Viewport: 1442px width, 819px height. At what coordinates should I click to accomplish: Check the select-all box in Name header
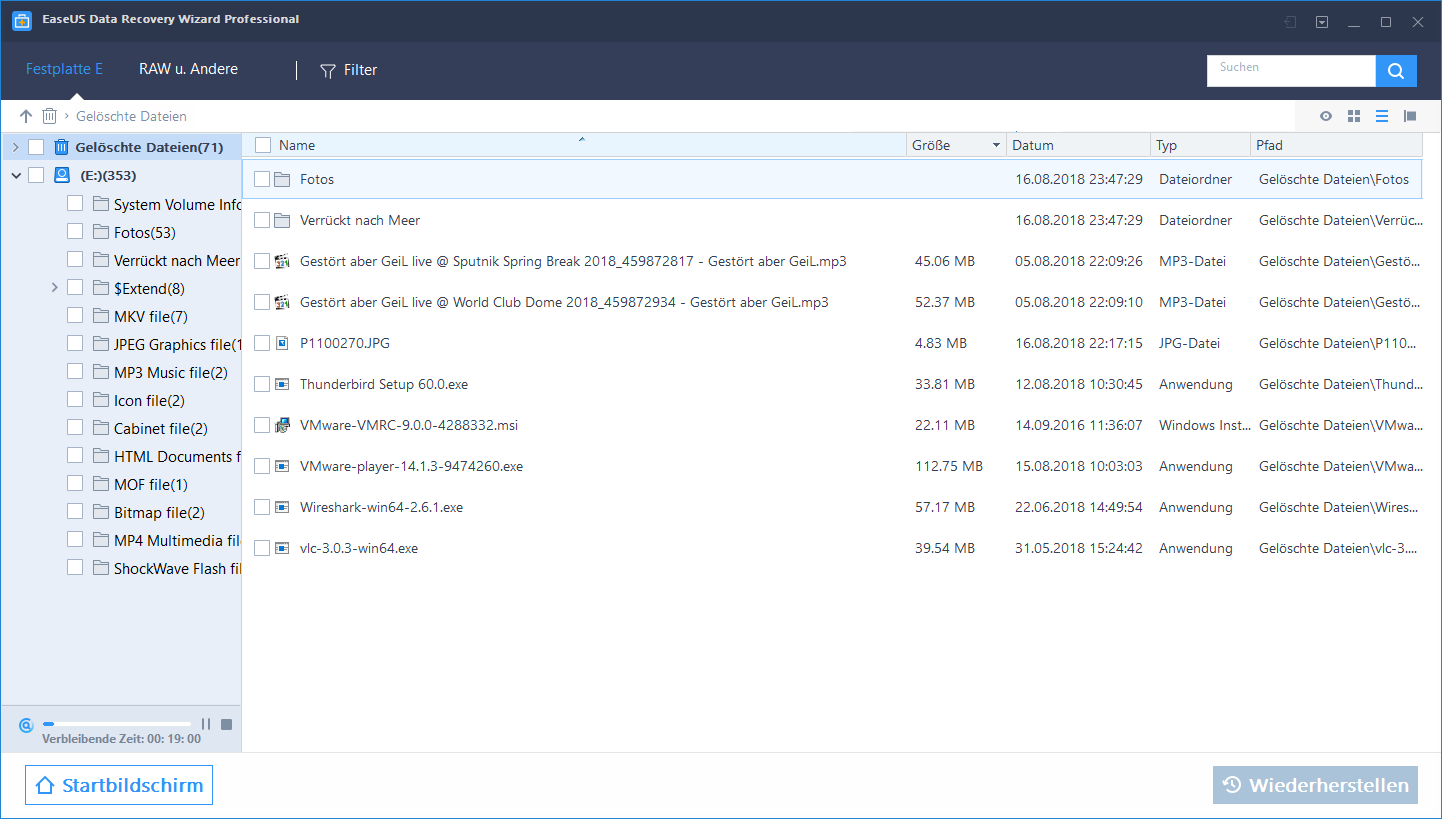[x=263, y=145]
